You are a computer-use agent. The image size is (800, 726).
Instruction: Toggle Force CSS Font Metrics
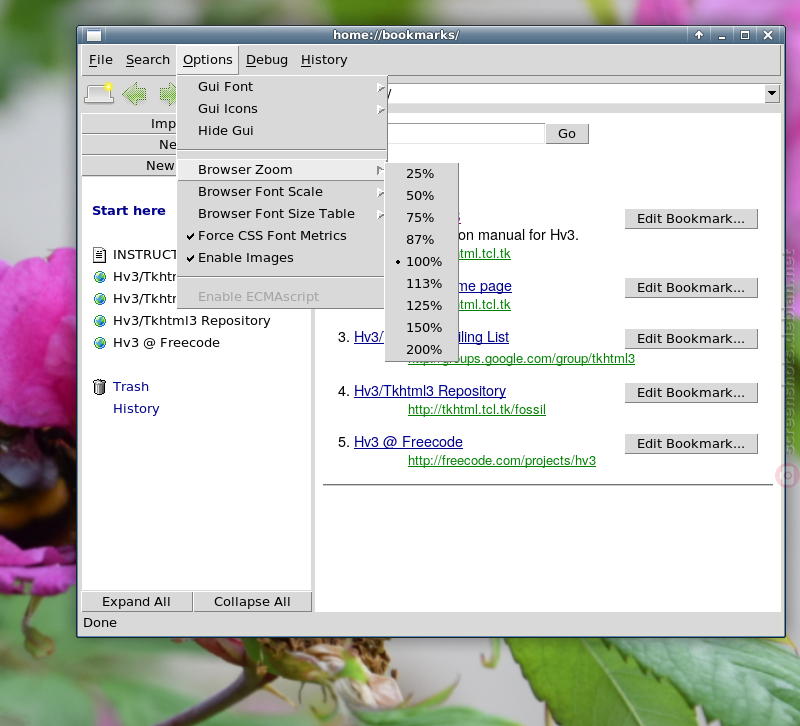[x=281, y=236]
